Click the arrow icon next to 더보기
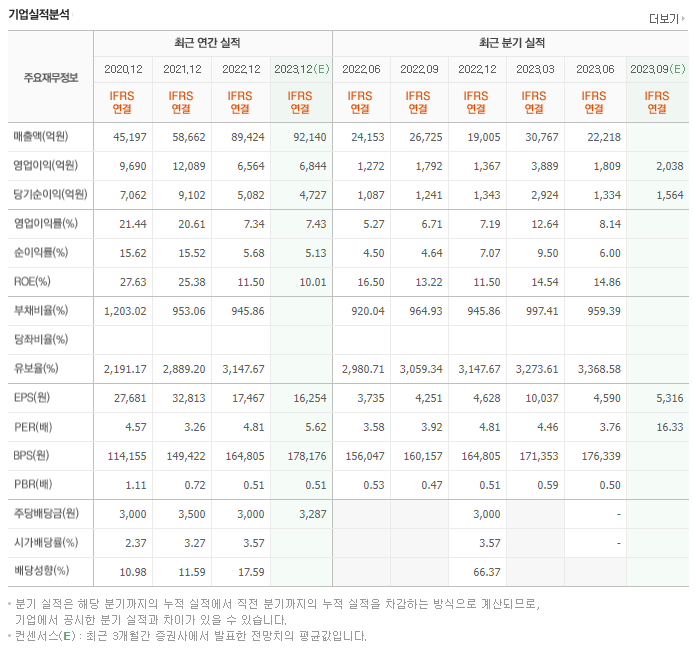 tap(683, 19)
